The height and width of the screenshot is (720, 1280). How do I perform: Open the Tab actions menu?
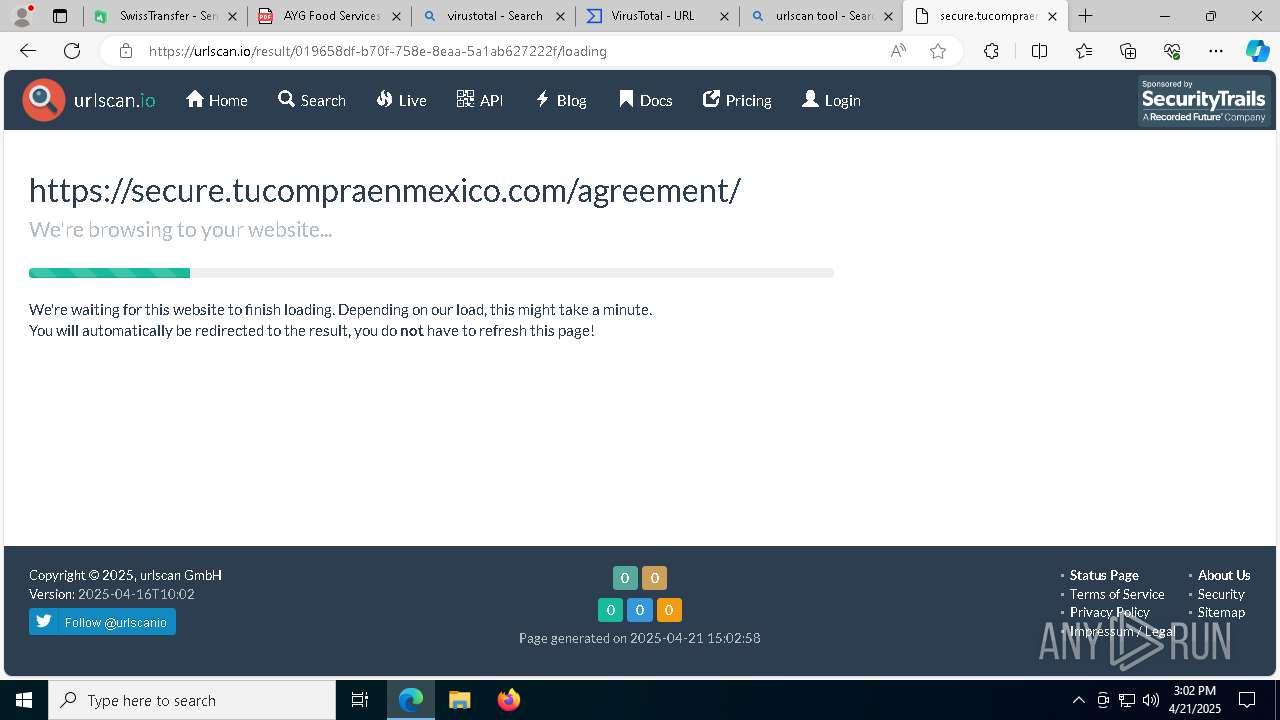(x=60, y=16)
